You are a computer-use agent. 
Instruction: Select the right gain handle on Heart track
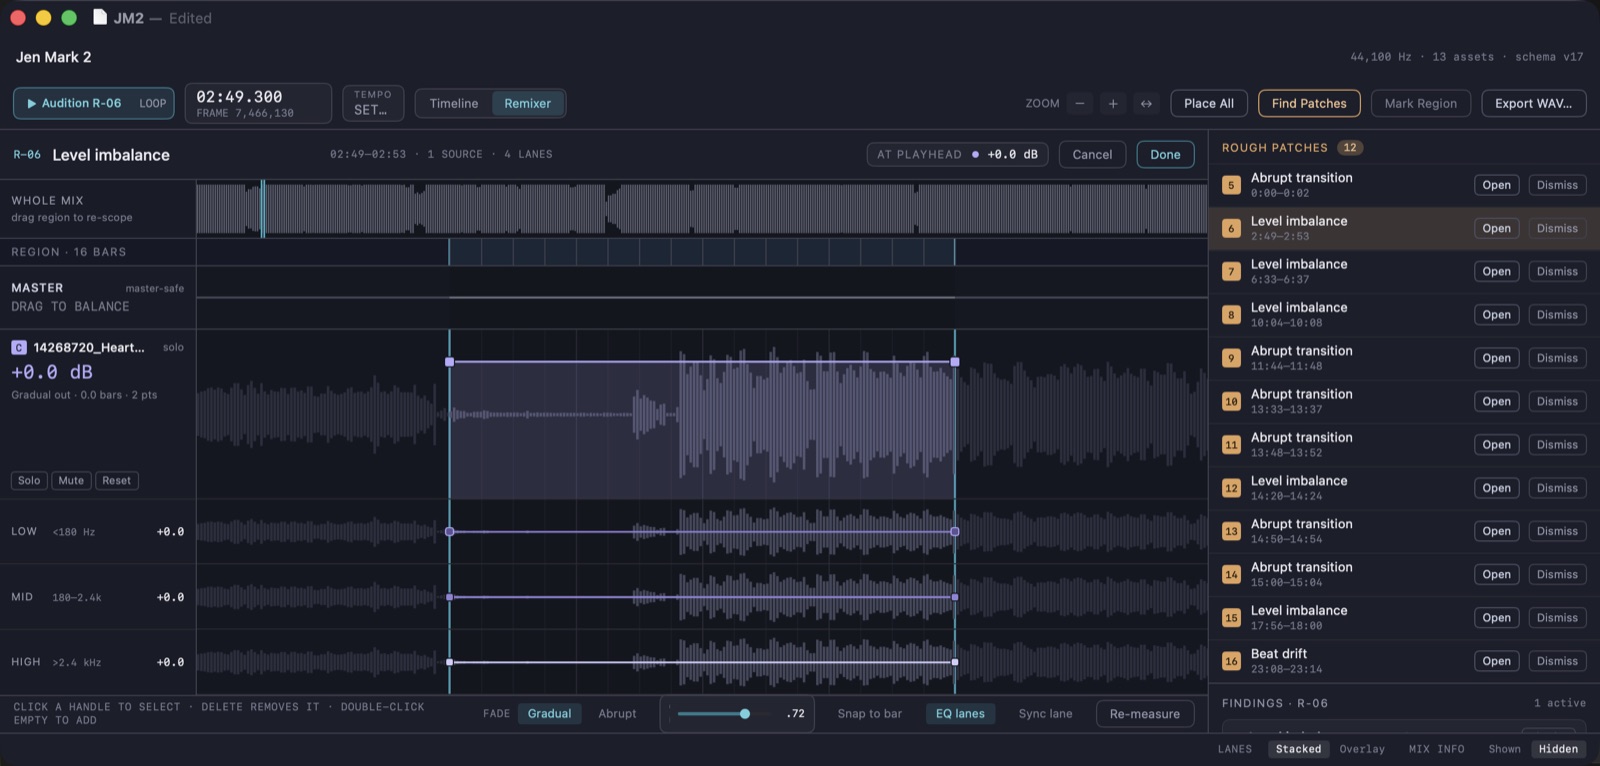click(955, 362)
